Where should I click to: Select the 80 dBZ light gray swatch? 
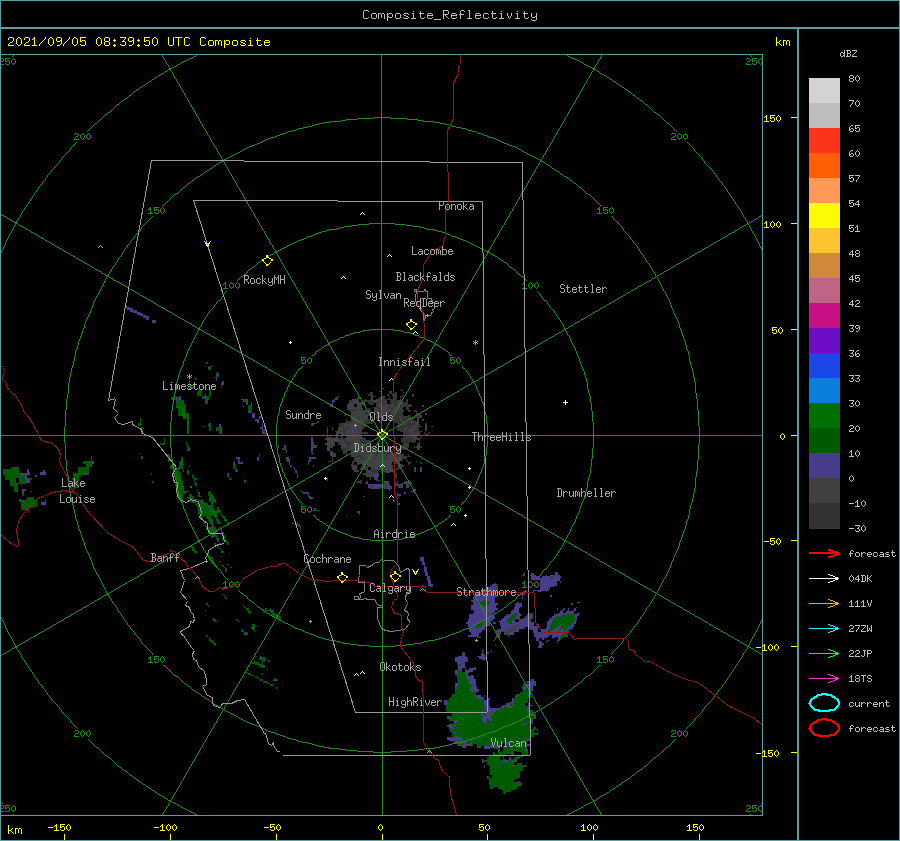tap(824, 90)
